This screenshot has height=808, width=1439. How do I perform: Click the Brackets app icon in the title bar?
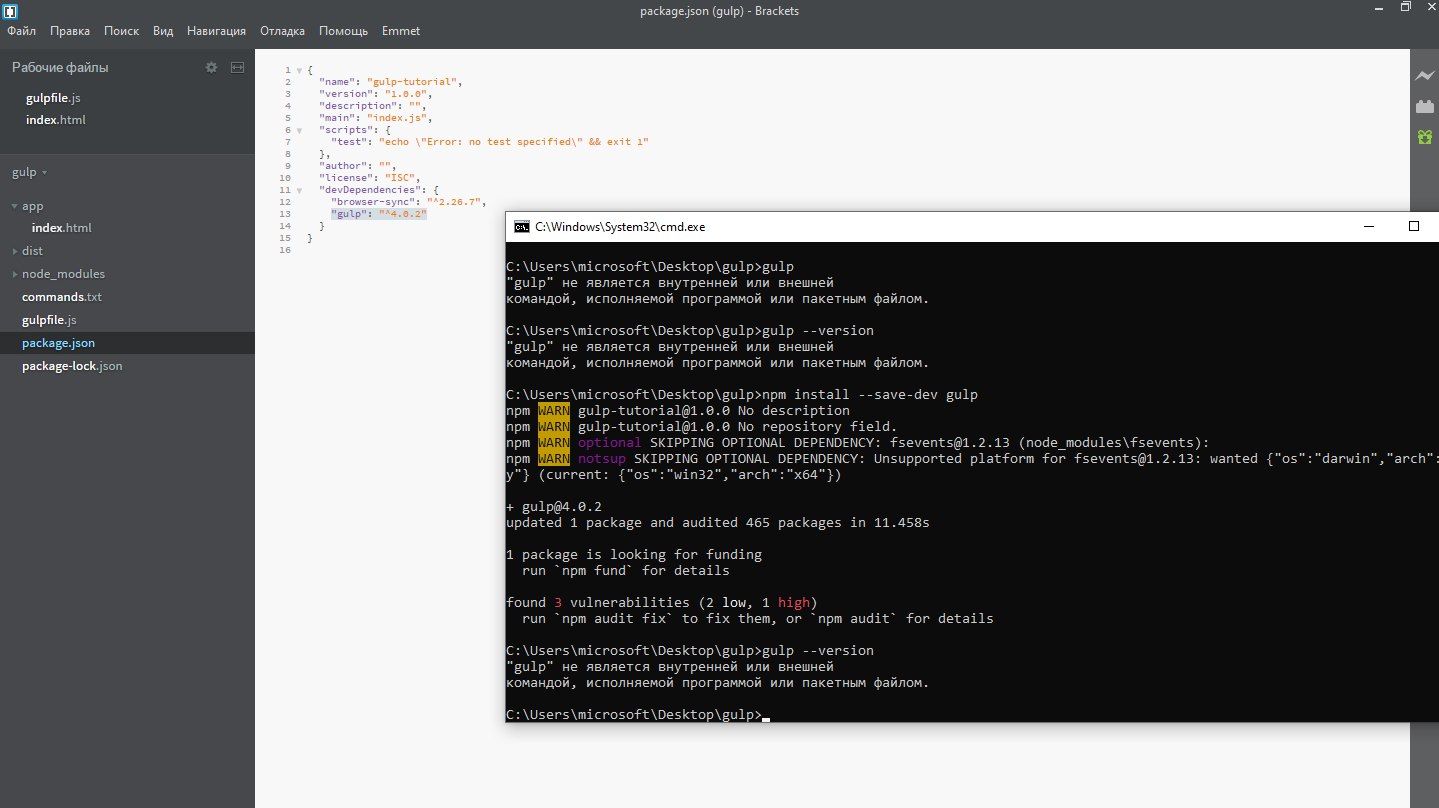point(9,11)
